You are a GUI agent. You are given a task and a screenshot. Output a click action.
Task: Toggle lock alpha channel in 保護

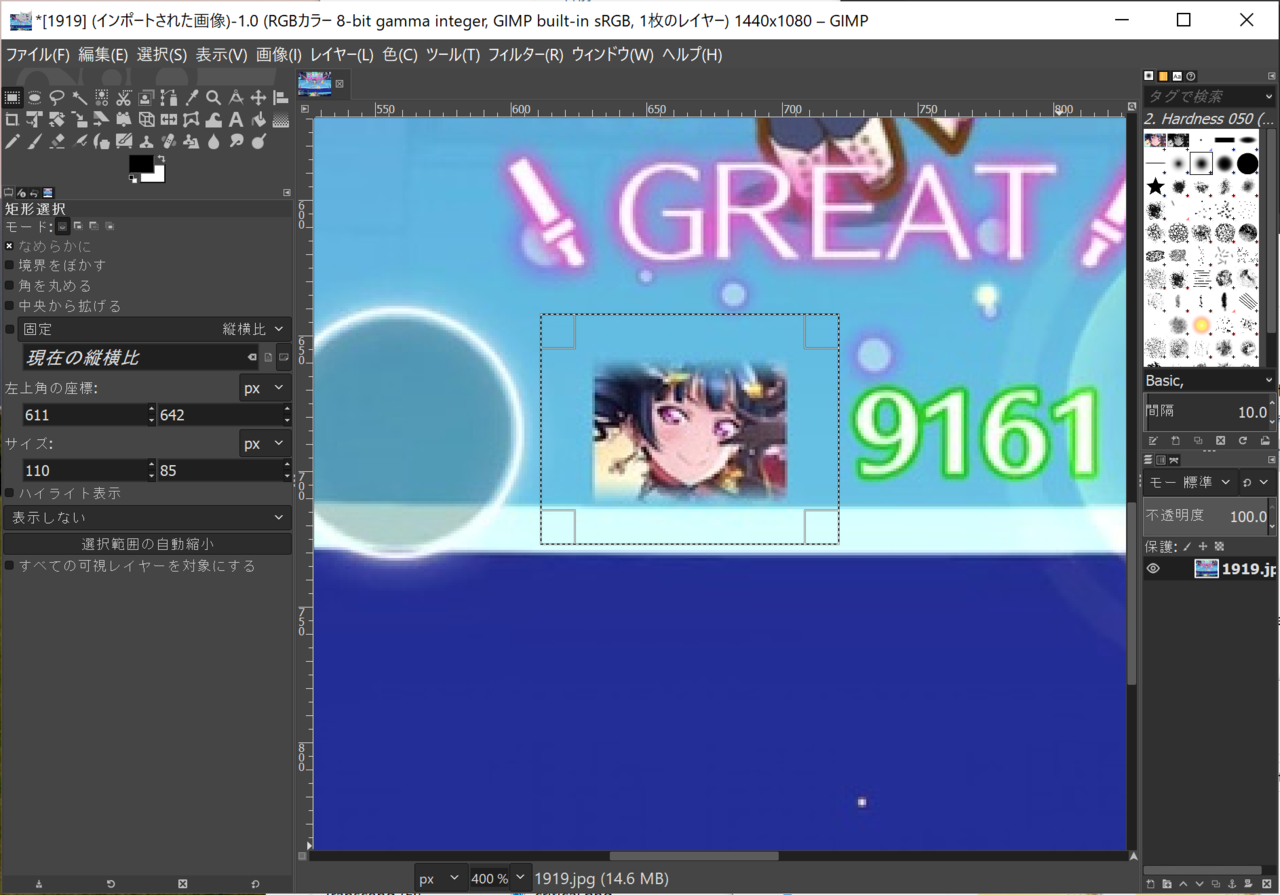tap(1219, 546)
